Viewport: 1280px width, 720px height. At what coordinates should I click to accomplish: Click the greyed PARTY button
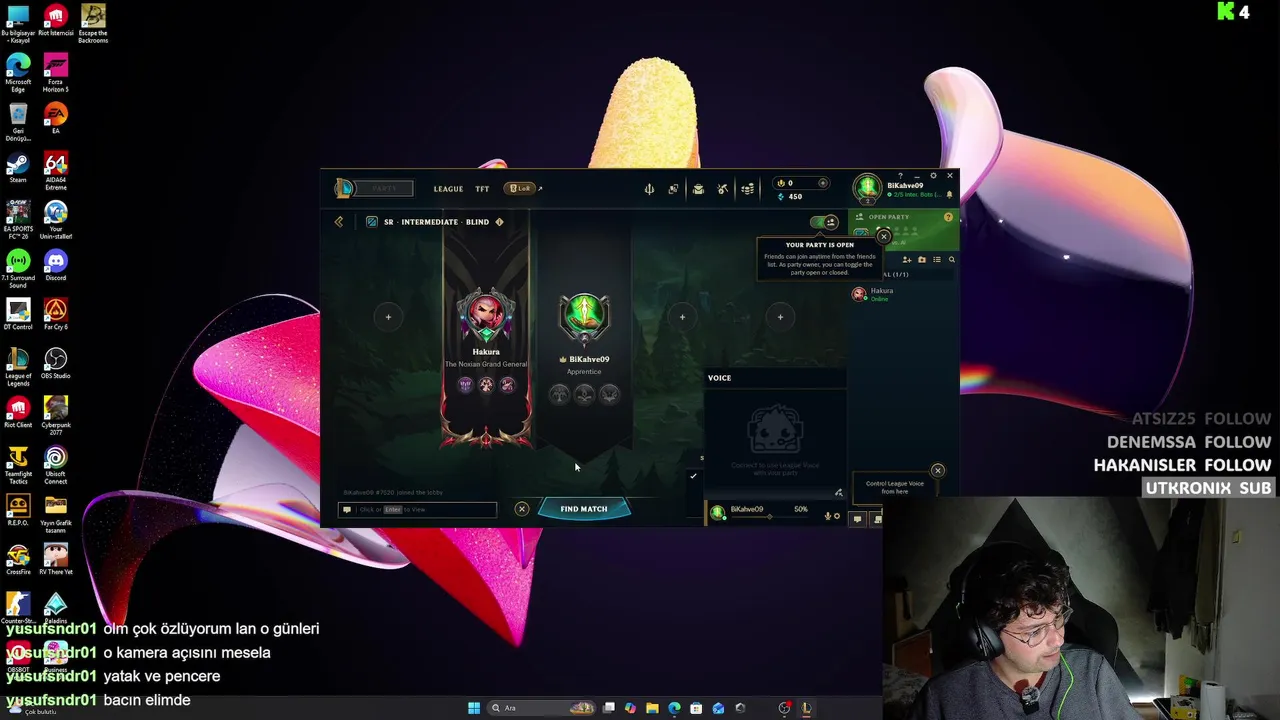[x=384, y=188]
